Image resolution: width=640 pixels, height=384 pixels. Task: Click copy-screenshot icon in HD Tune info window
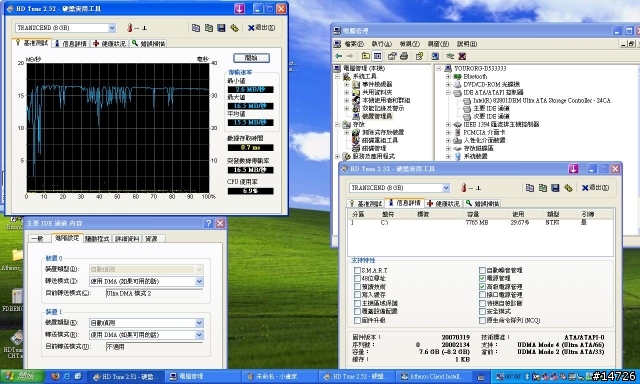pos(542,188)
